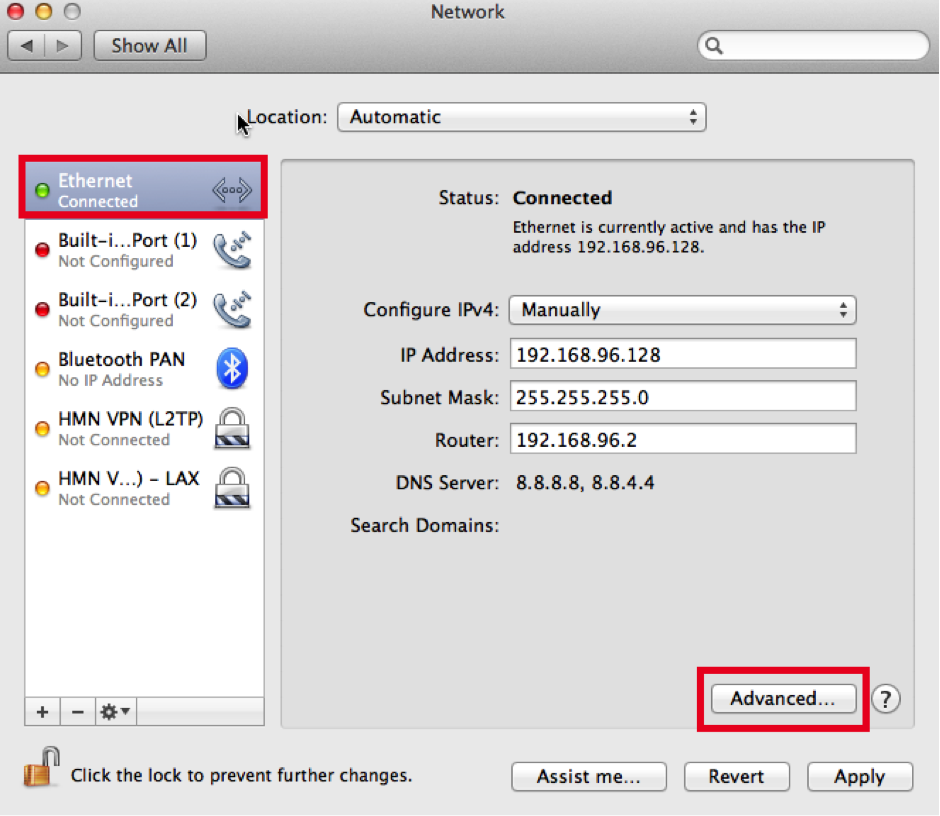Select Built-i...Port (2) service
Viewport: 940px width, 816px height.
(144, 309)
